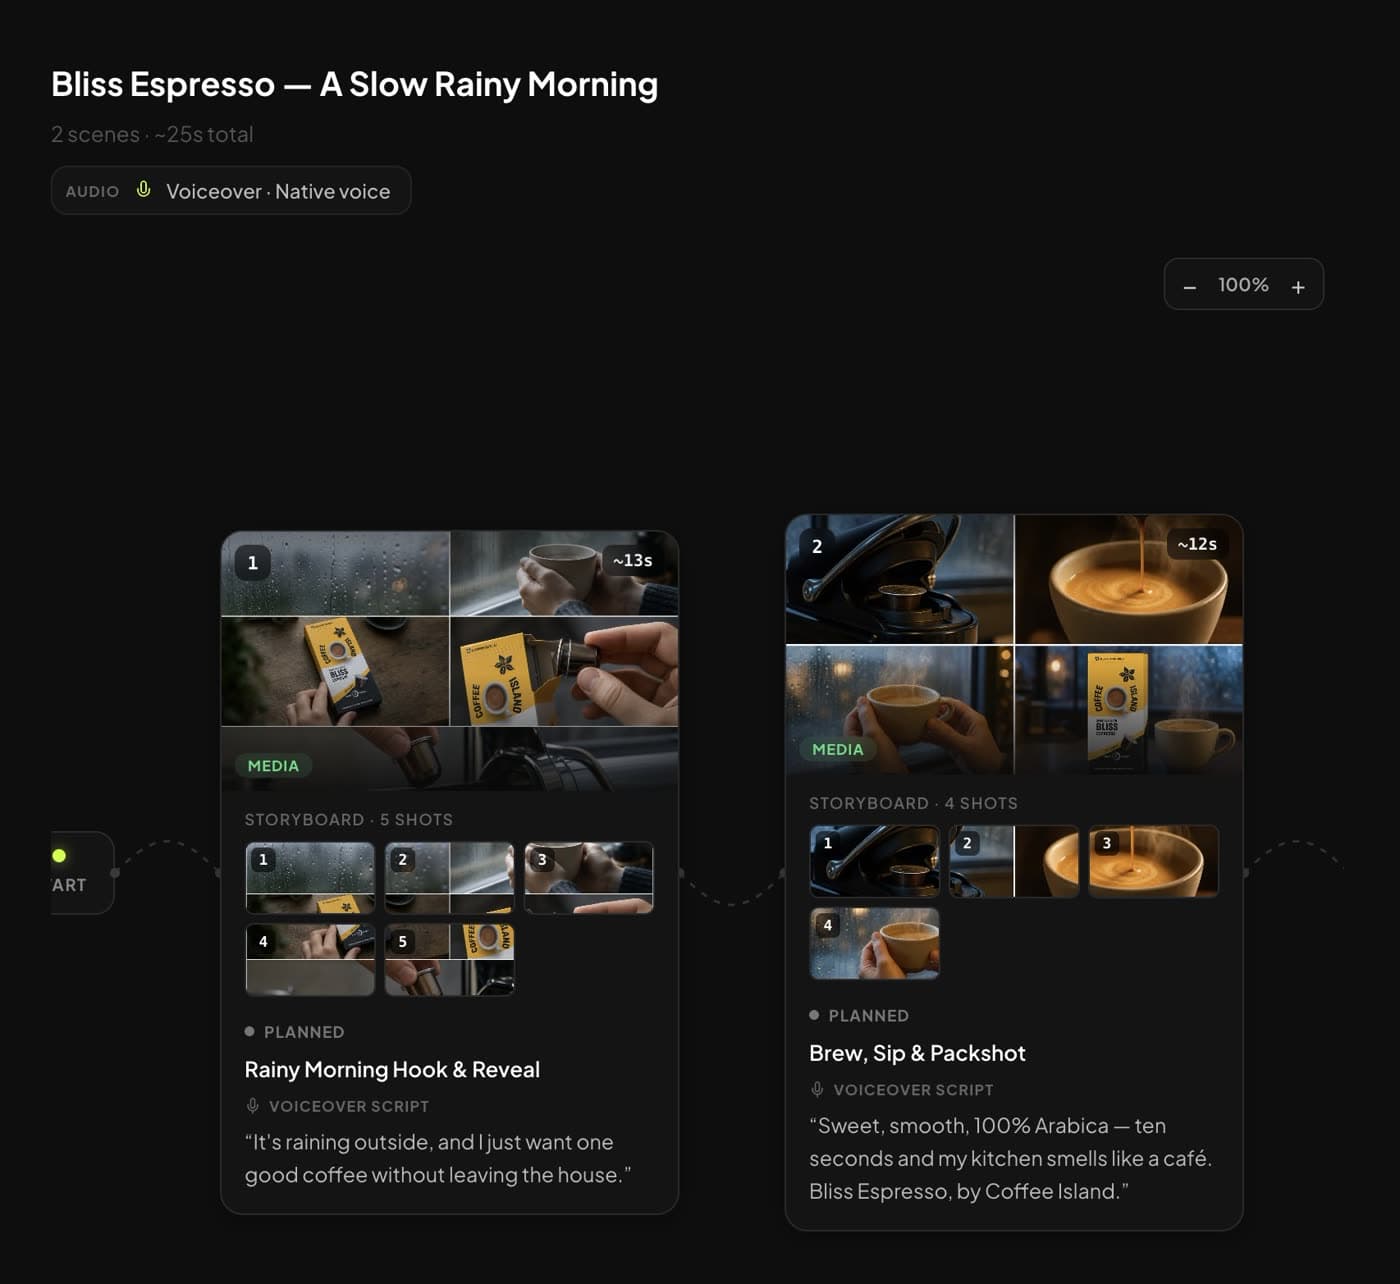This screenshot has height=1284, width=1400.
Task: Click 'Rainy Morning Hook & Reveal' scene title
Action: point(392,1069)
